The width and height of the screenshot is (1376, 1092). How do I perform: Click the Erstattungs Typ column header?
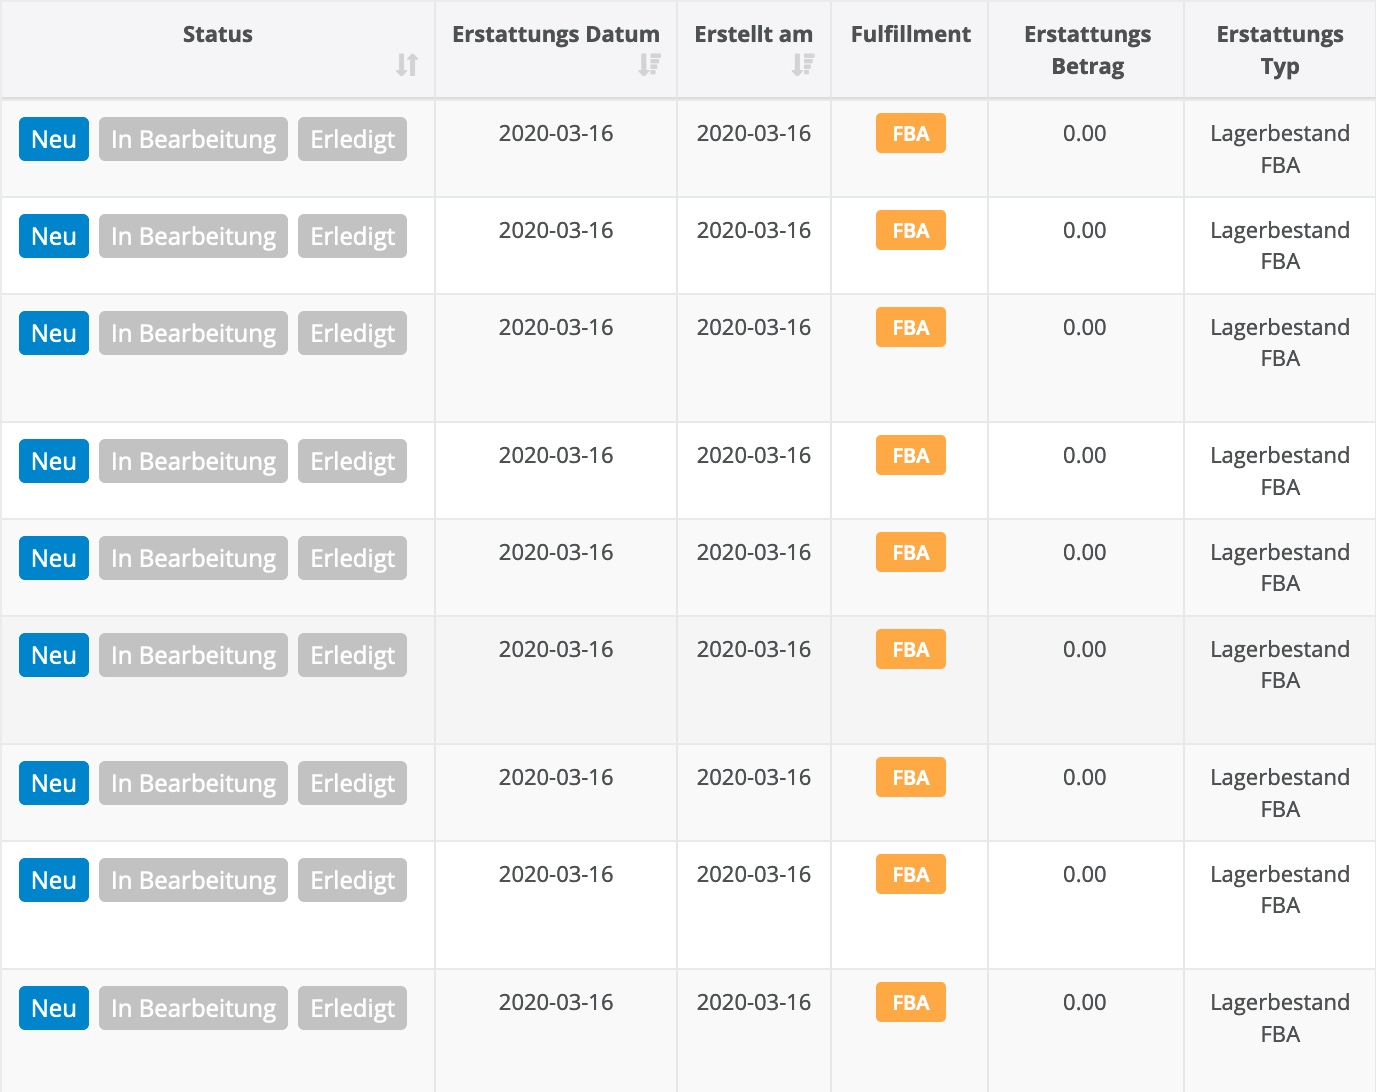tap(1280, 49)
